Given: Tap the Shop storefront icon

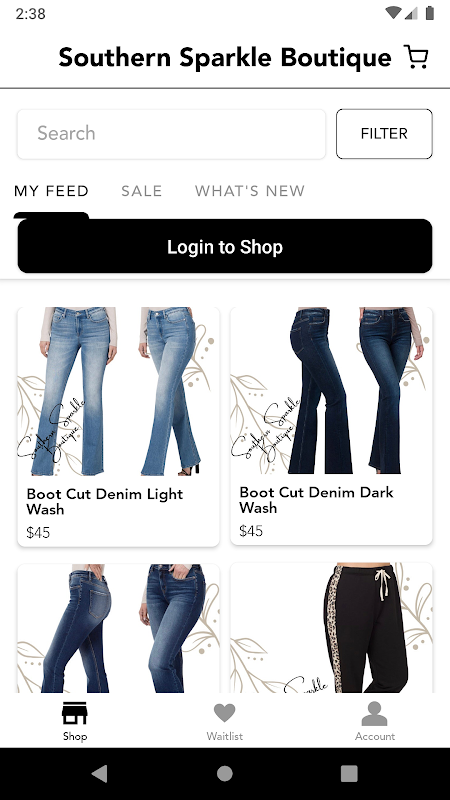Looking at the screenshot, I should coord(74,713).
